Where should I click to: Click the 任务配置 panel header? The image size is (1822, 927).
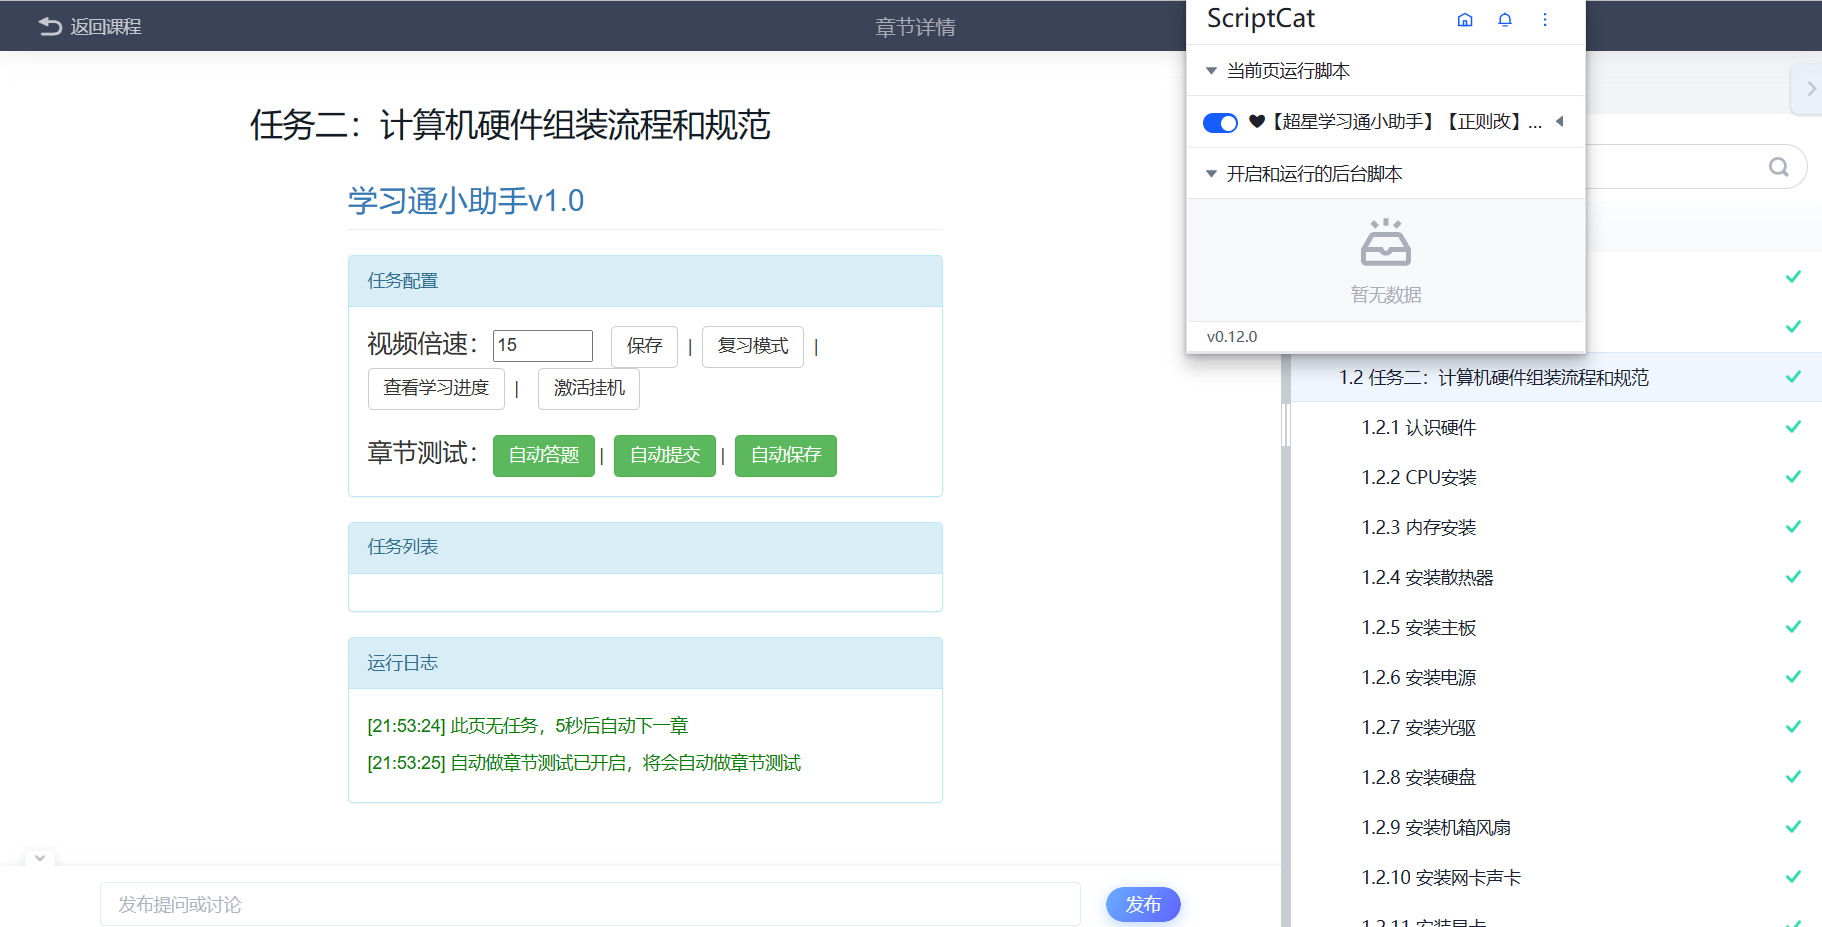coord(645,281)
